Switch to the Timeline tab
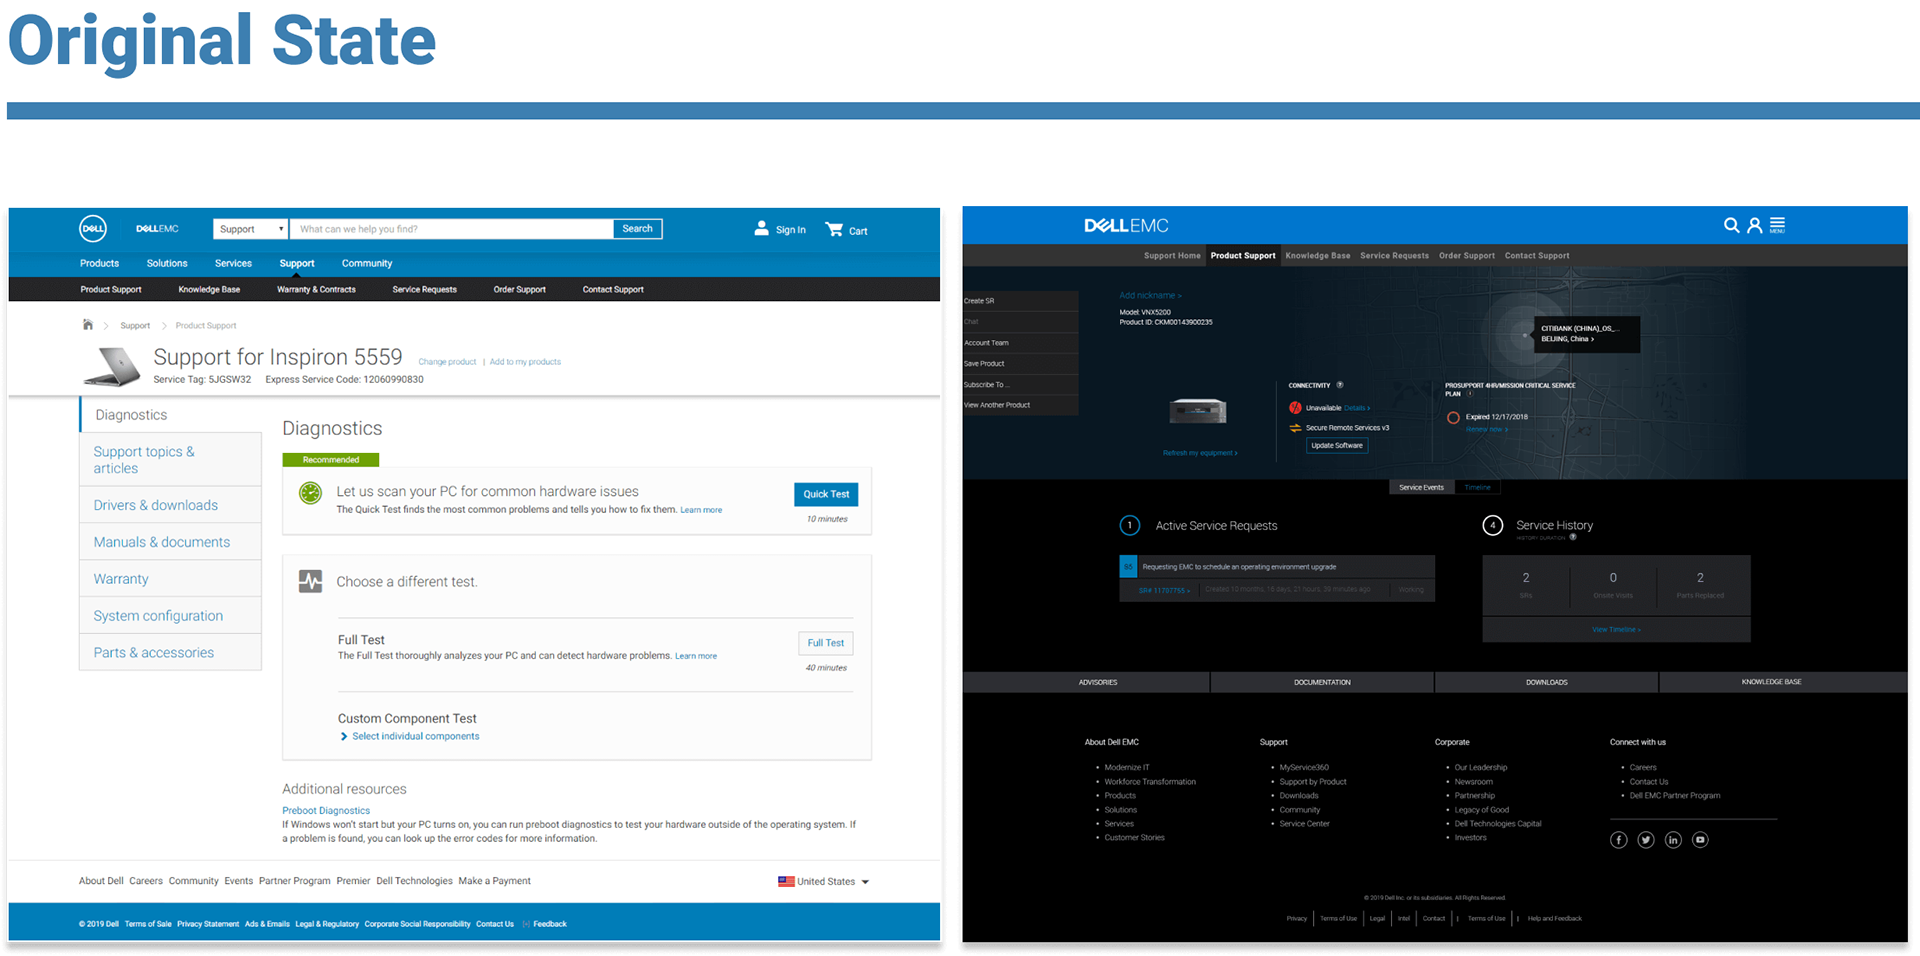Image resolution: width=1920 pixels, height=956 pixels. coord(1477,488)
